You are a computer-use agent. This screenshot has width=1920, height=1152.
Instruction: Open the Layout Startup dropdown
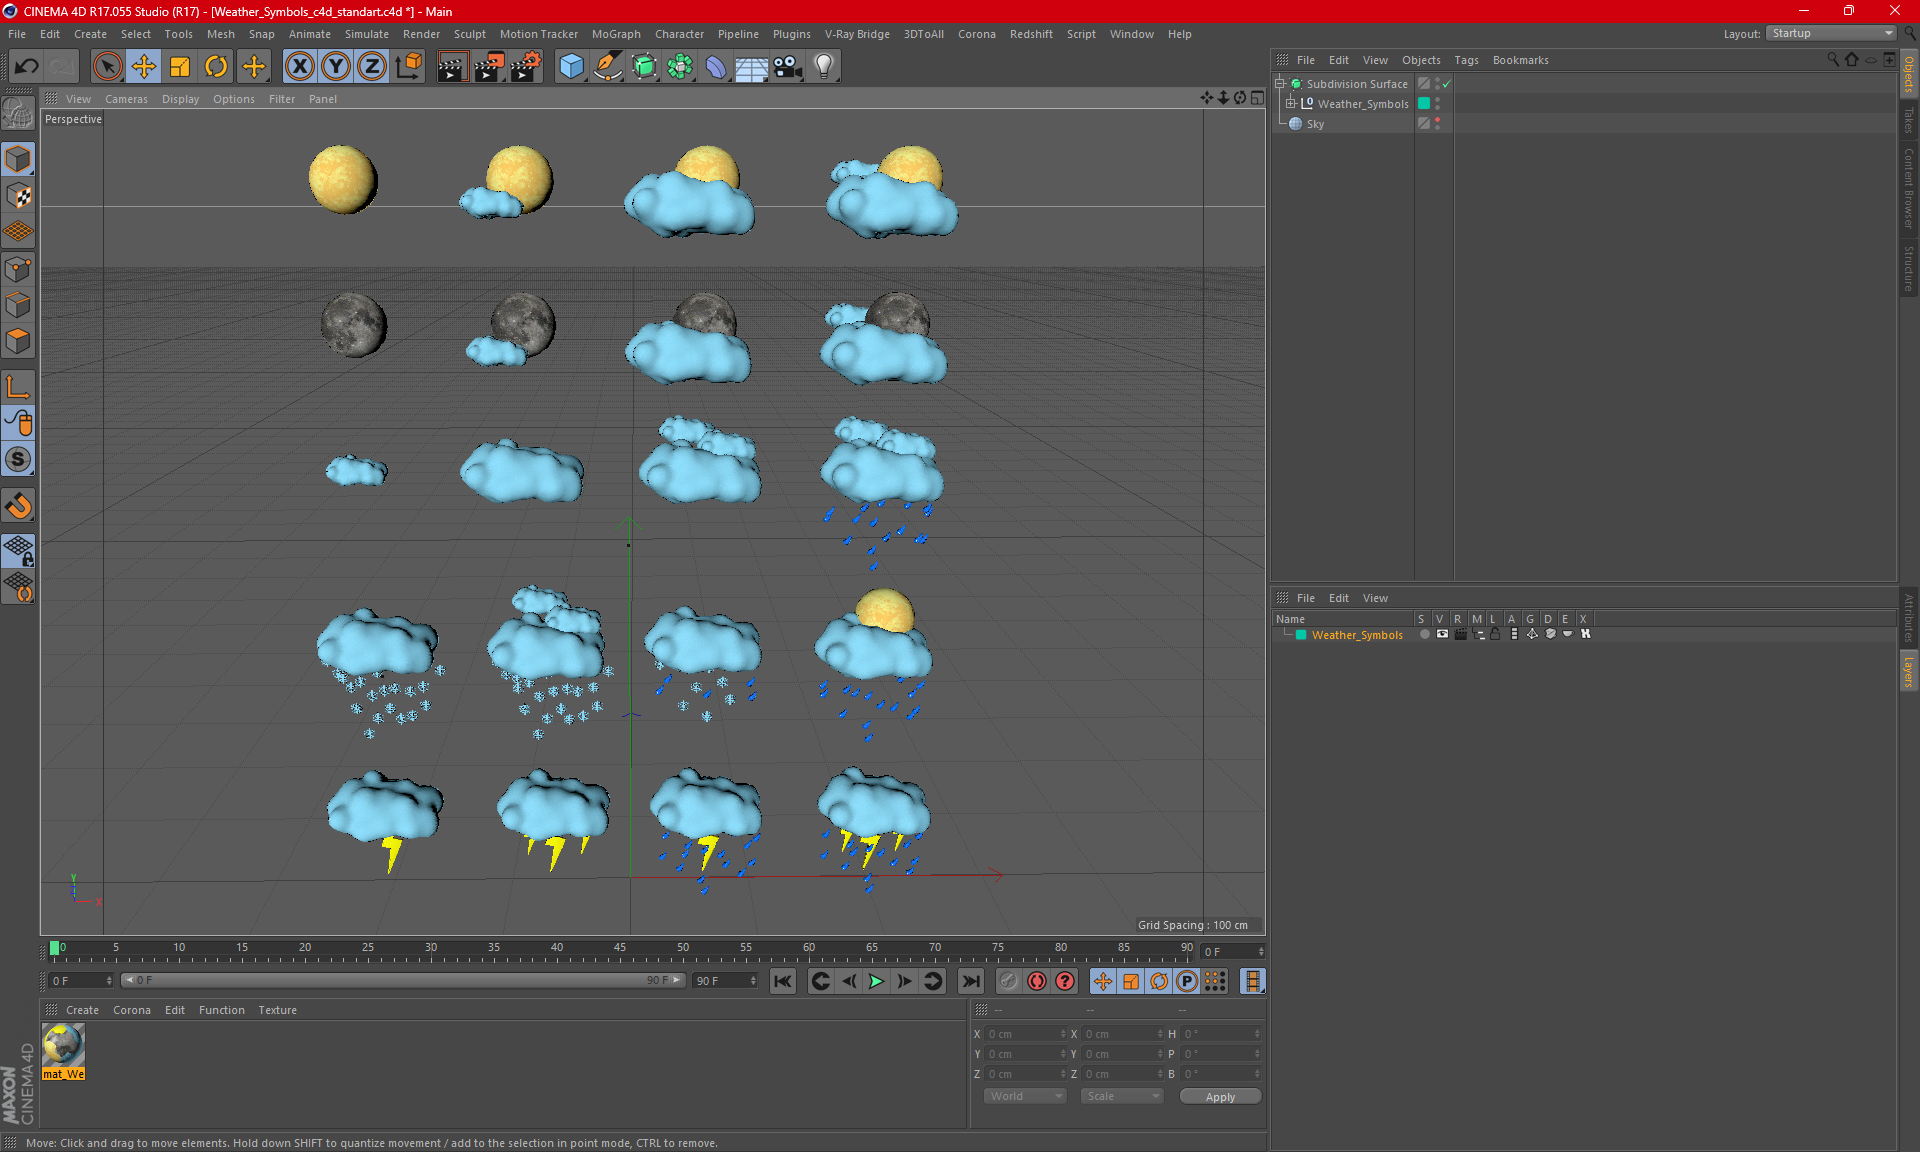(1832, 34)
